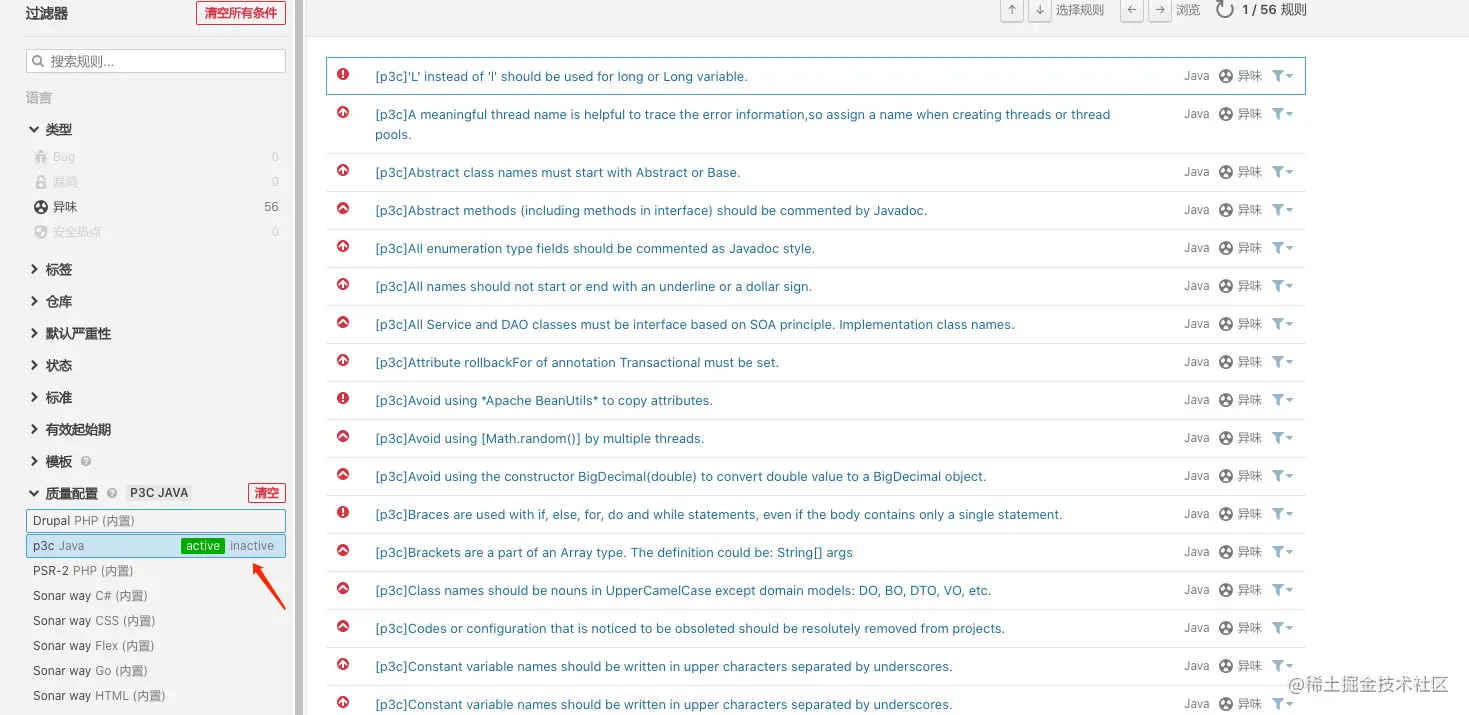Viewport: 1469px width, 715px height.
Task: Click the code smell icon in the Abstract class names row
Action: pos(1226,172)
